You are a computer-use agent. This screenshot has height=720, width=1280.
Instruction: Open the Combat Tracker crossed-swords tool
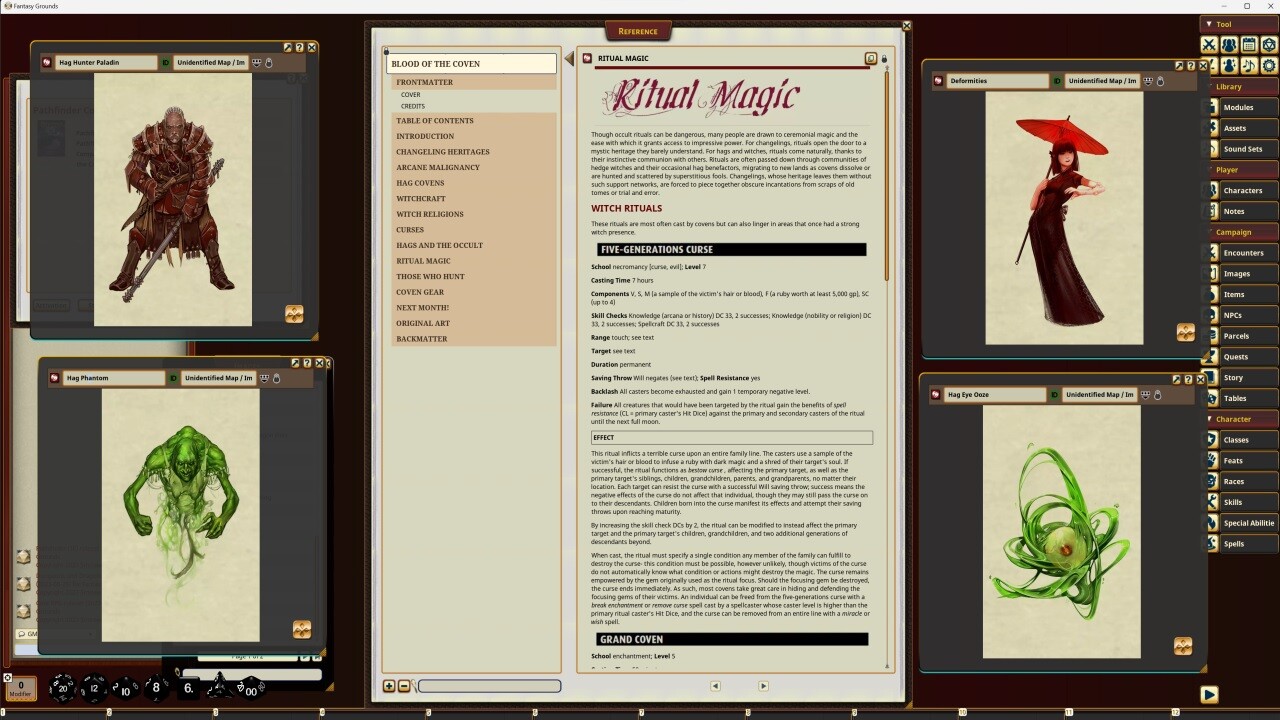1209,45
